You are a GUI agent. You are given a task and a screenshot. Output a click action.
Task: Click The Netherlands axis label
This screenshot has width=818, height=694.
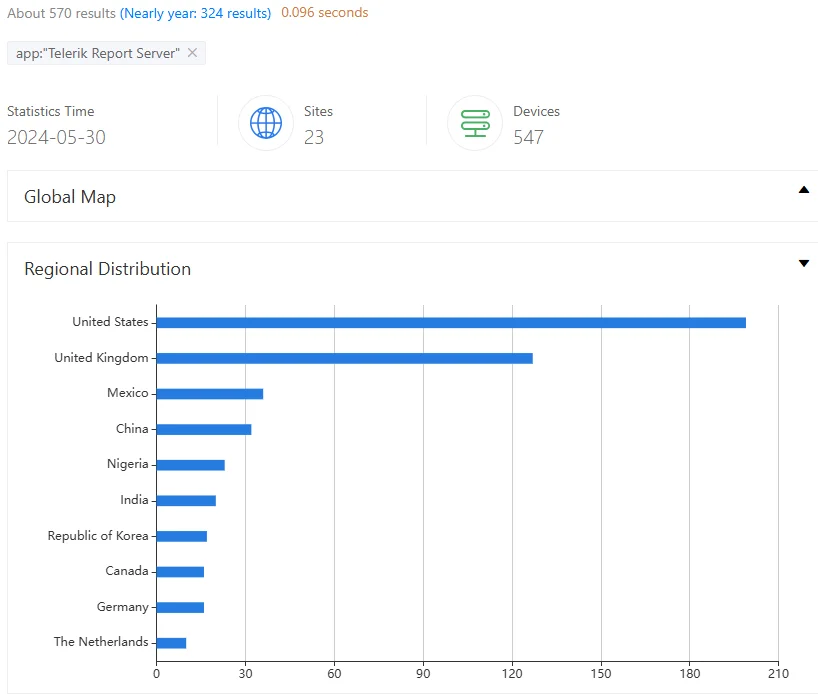pos(101,642)
